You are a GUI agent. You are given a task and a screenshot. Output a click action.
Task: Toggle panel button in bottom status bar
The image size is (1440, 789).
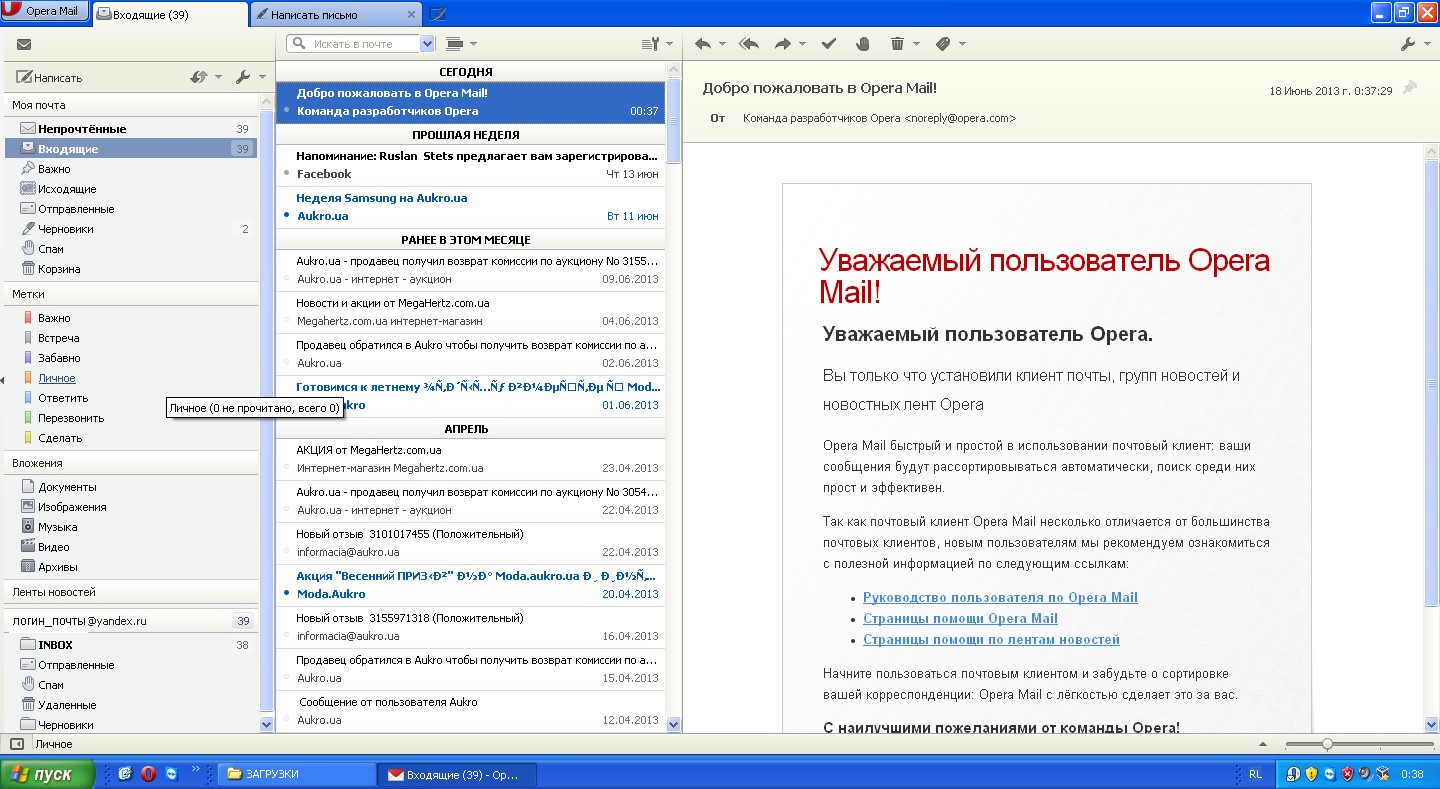[x=17, y=744]
